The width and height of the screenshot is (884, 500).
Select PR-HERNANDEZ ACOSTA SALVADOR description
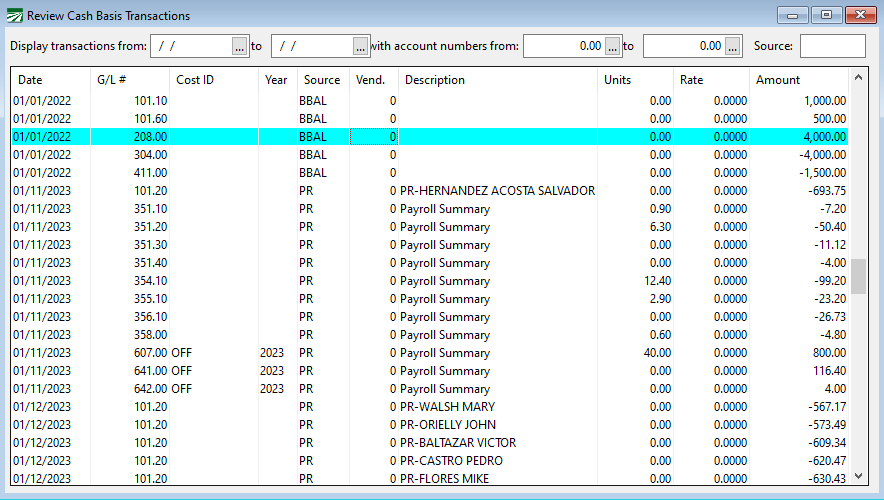[x=497, y=191]
